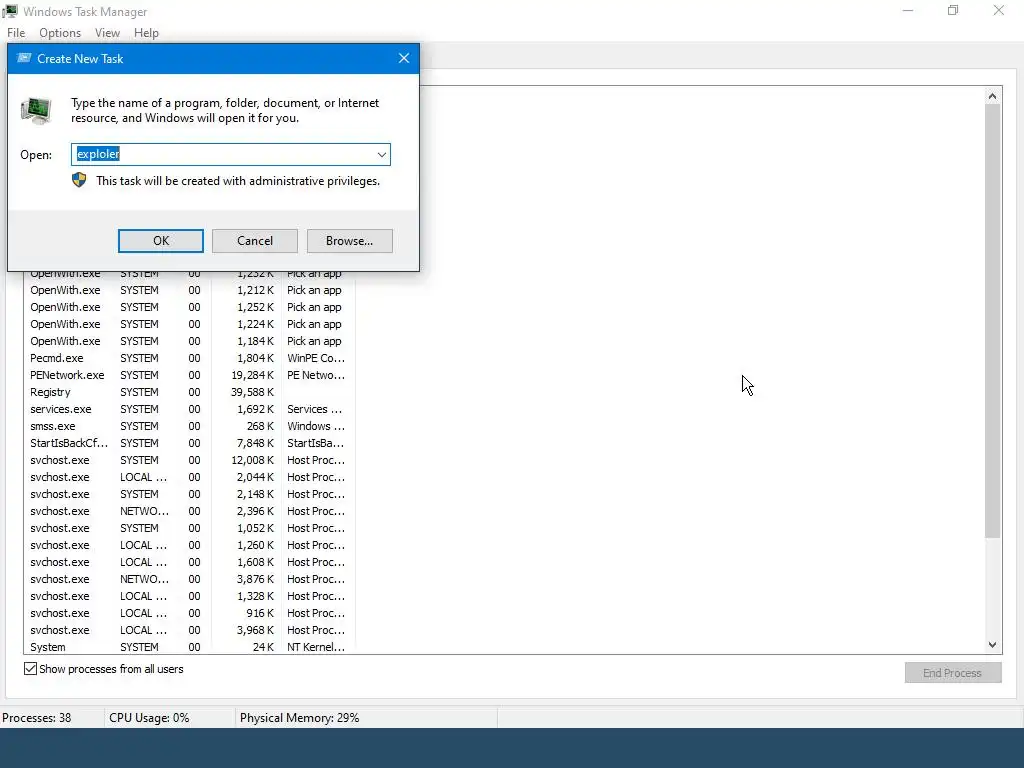Restore down the Task Manager window
Viewport: 1024px width, 768px height.
click(x=953, y=10)
